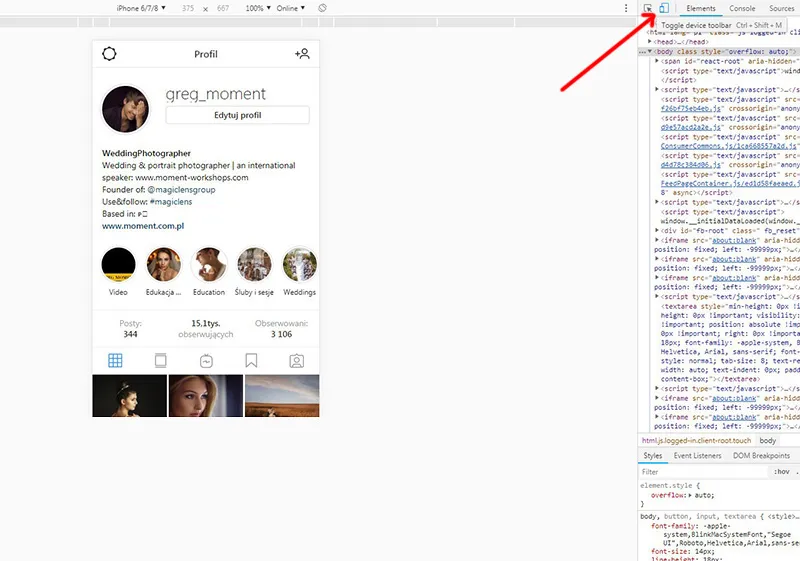
Task: Click the @magiclensgroup mention link
Action: 181,190
